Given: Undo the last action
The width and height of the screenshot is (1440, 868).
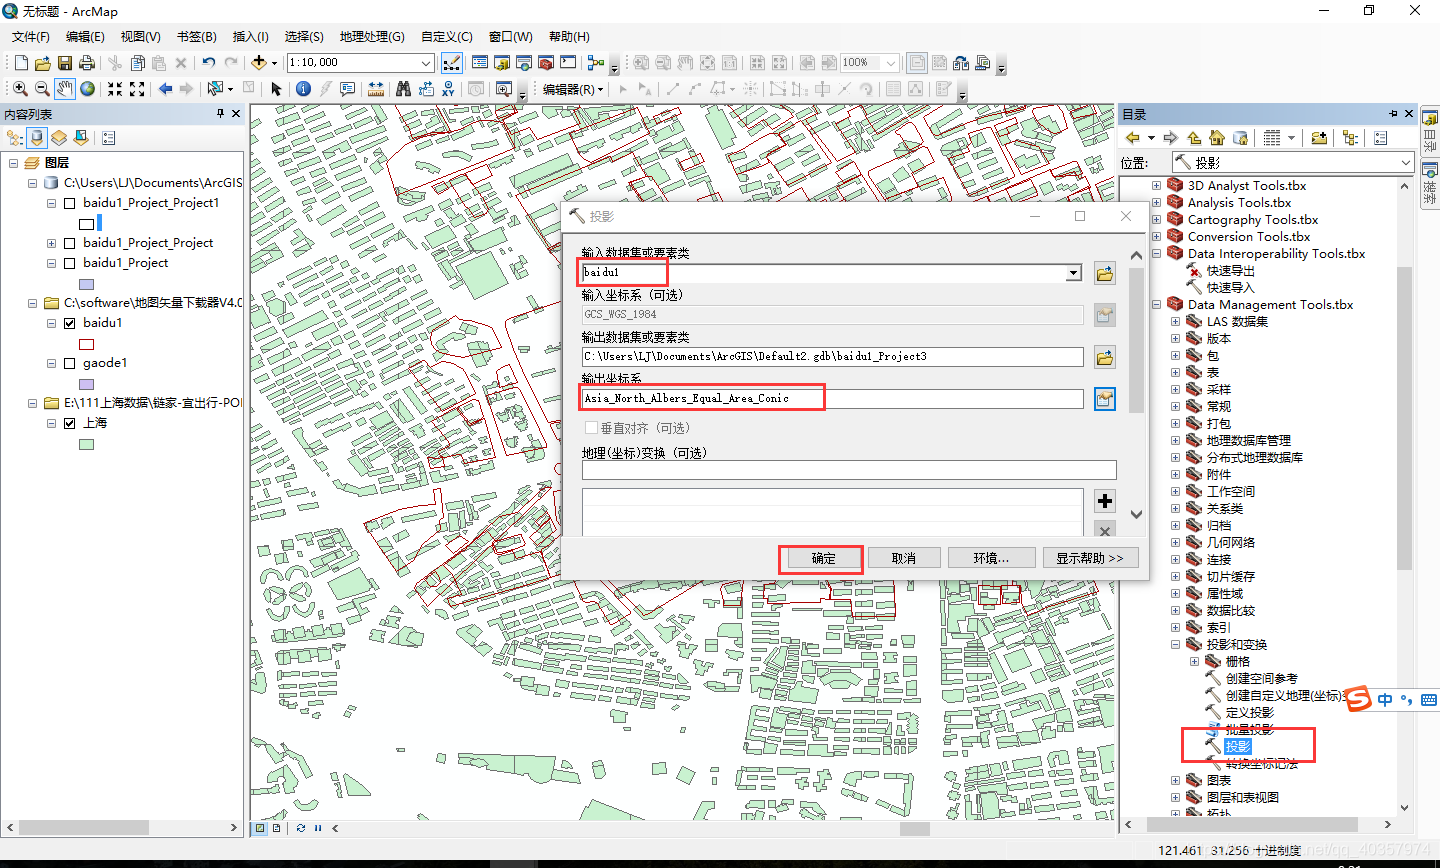Looking at the screenshot, I should (208, 62).
